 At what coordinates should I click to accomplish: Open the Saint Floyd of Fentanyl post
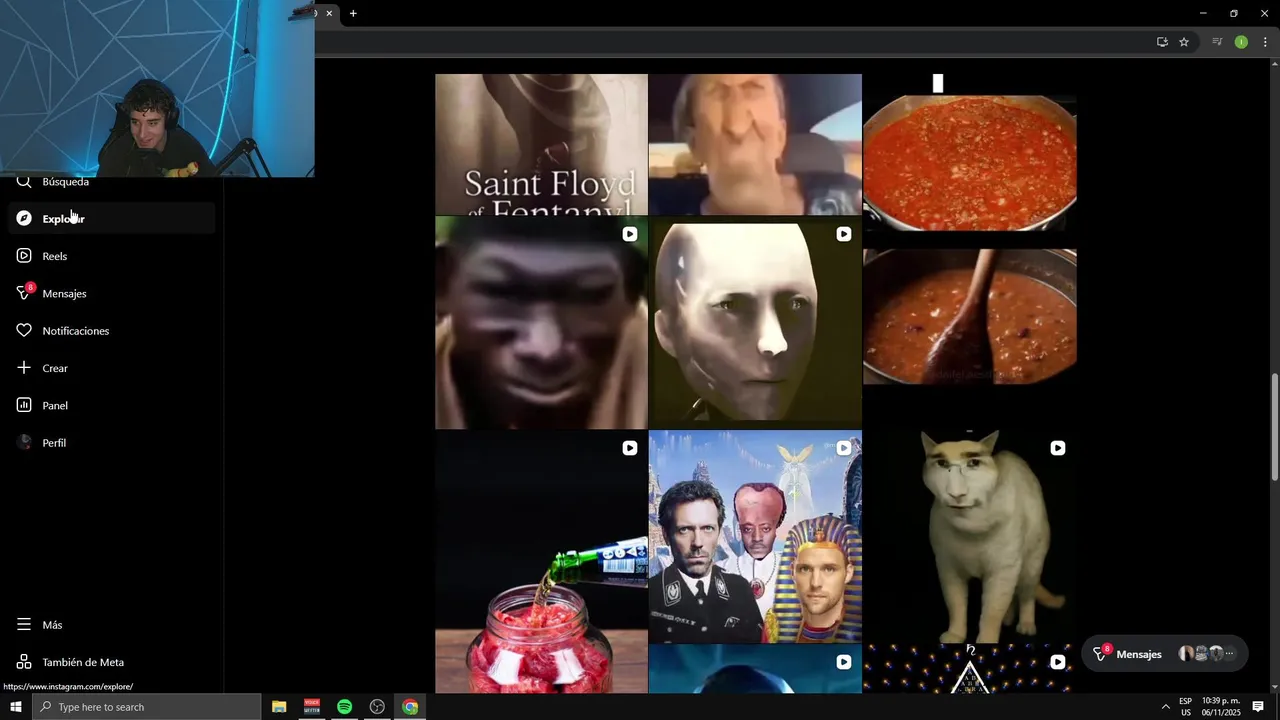(x=541, y=144)
